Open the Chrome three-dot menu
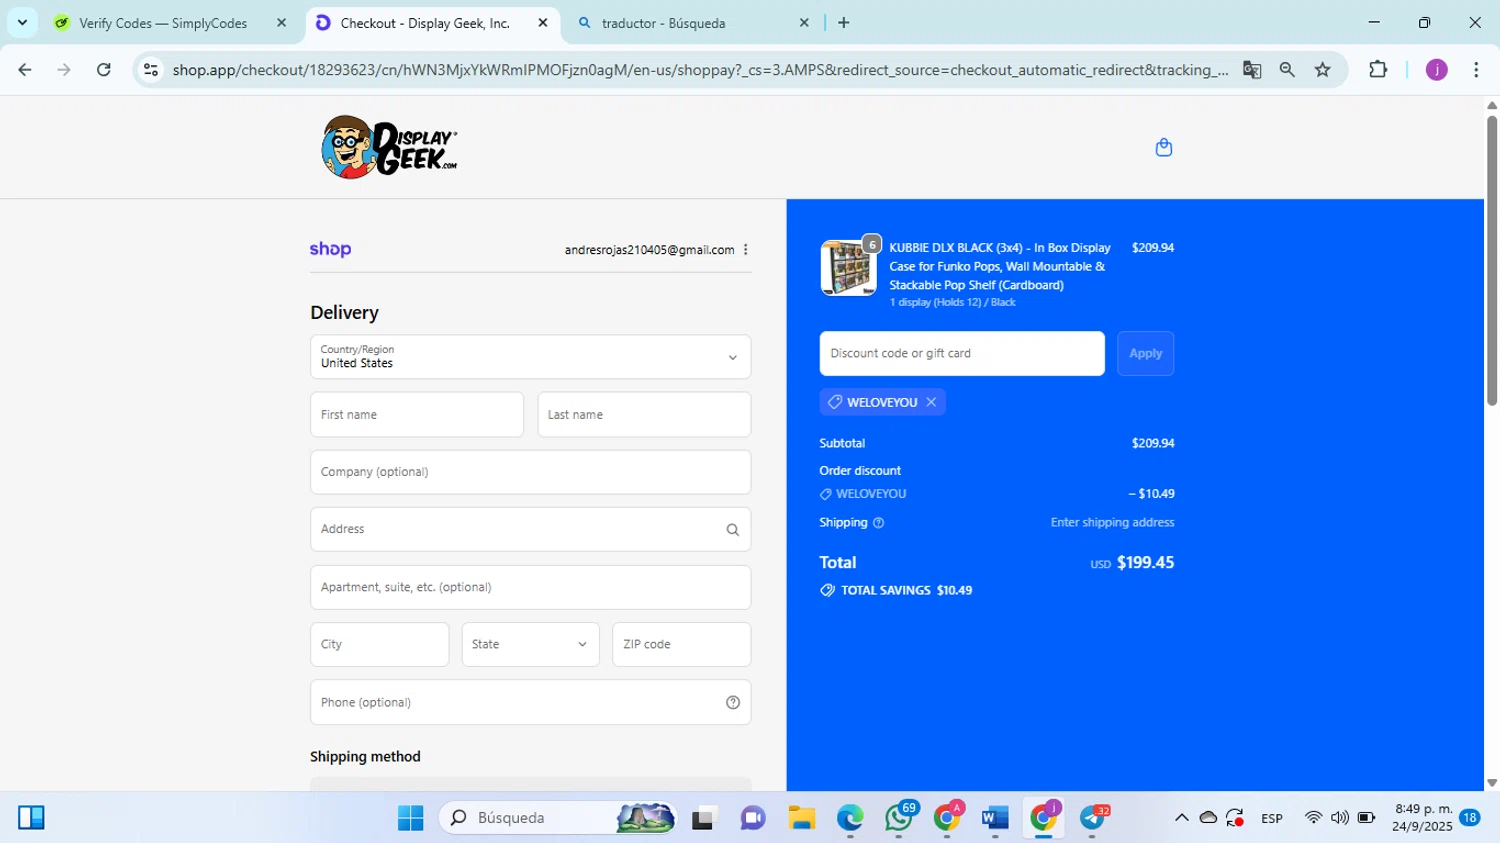Image resolution: width=1500 pixels, height=843 pixels. pyautogui.click(x=1476, y=70)
